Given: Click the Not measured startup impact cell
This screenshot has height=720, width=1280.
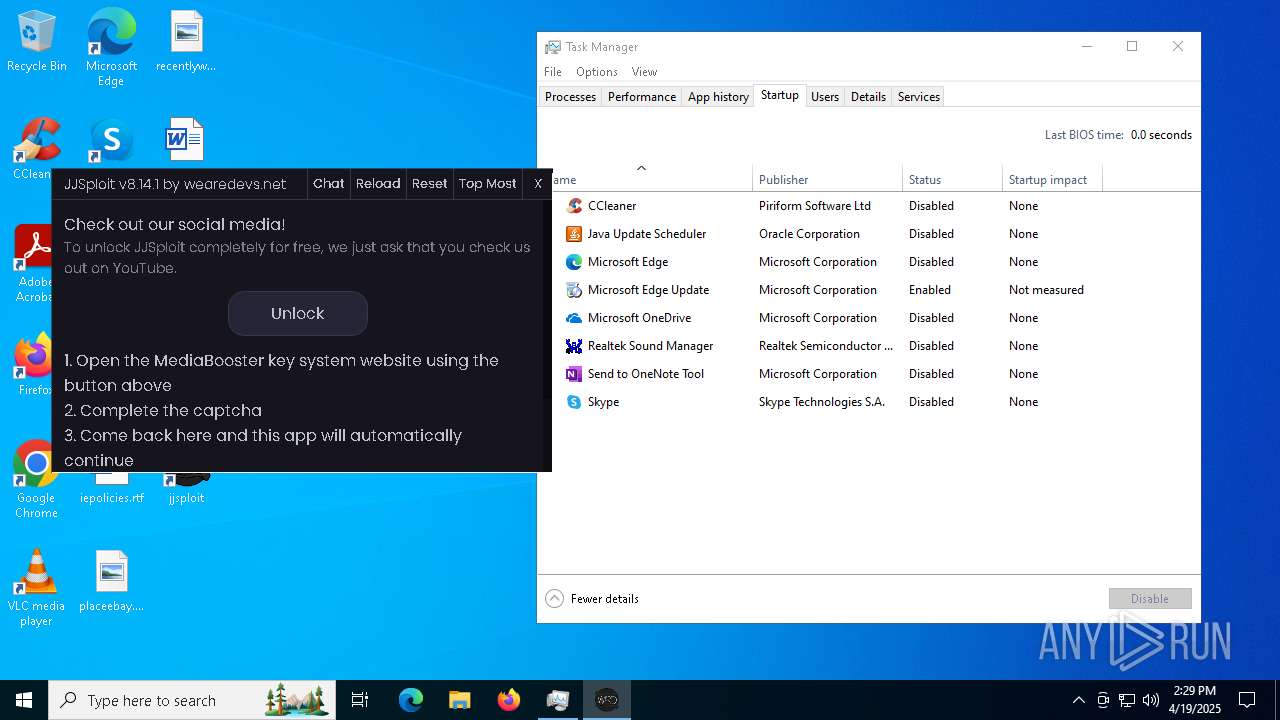Looking at the screenshot, I should pos(1046,290).
